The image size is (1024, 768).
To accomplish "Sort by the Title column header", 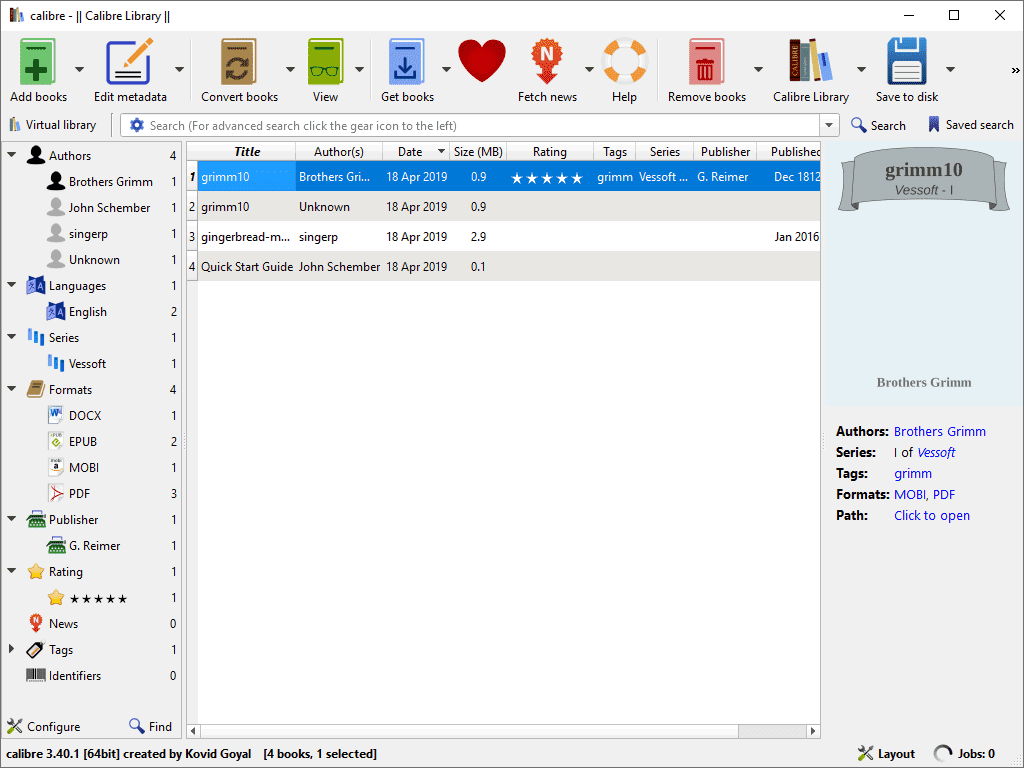I will [247, 152].
